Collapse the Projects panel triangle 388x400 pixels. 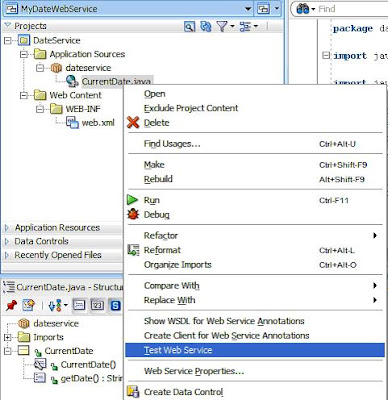[7, 26]
